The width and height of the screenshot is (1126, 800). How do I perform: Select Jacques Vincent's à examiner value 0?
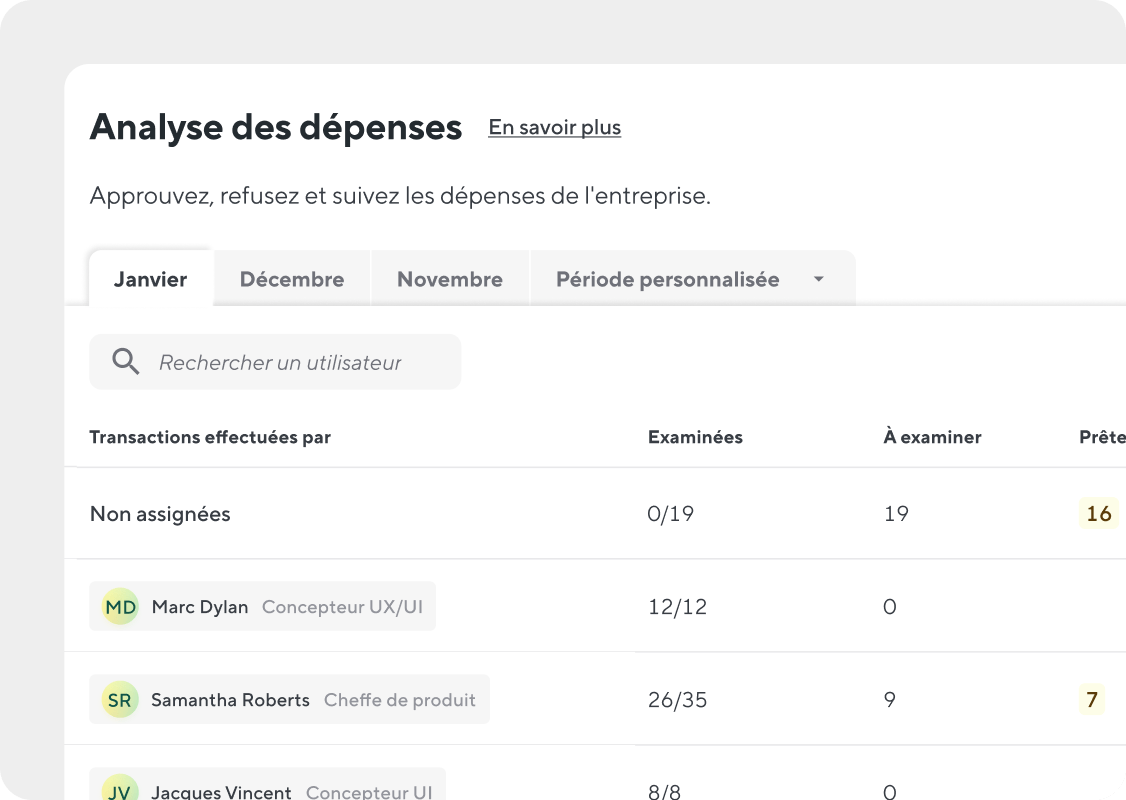point(890,791)
